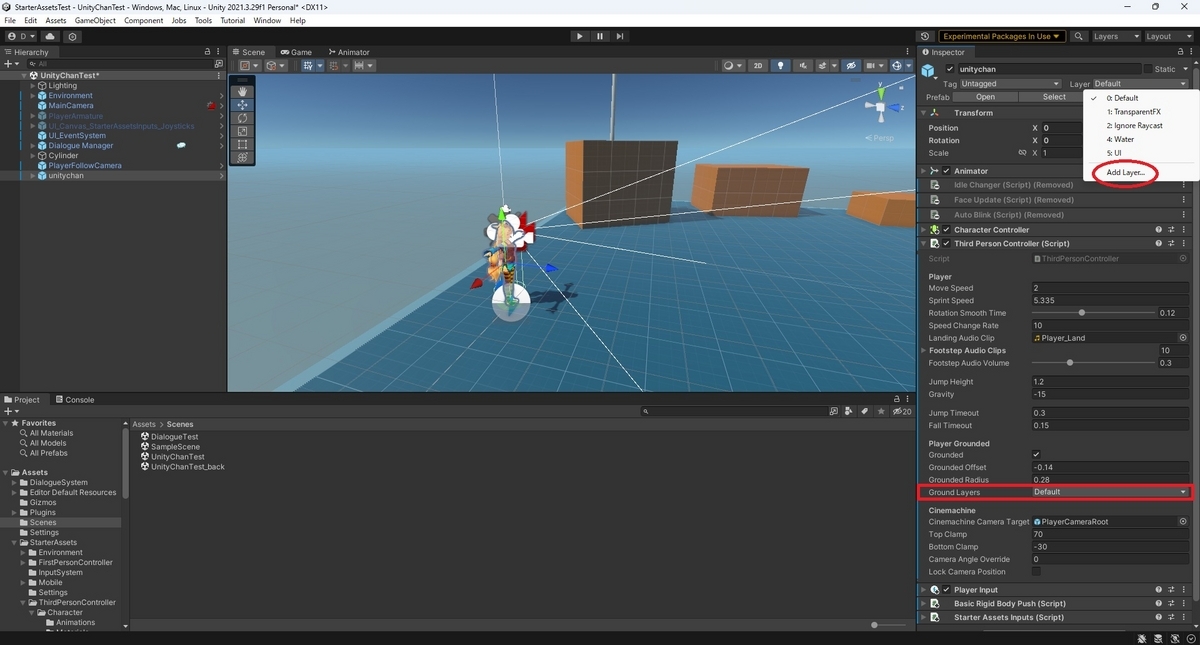
Task: Open the Tag dropdown showing Untagged
Action: tap(1010, 84)
